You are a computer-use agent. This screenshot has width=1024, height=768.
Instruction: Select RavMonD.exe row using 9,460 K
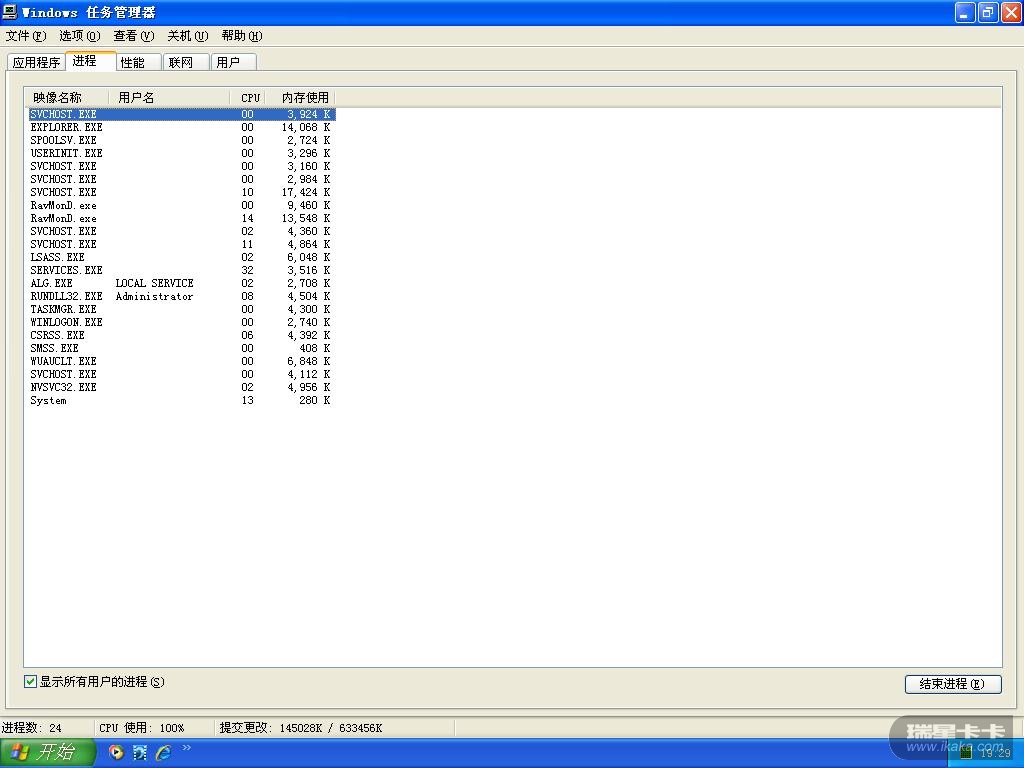point(181,205)
